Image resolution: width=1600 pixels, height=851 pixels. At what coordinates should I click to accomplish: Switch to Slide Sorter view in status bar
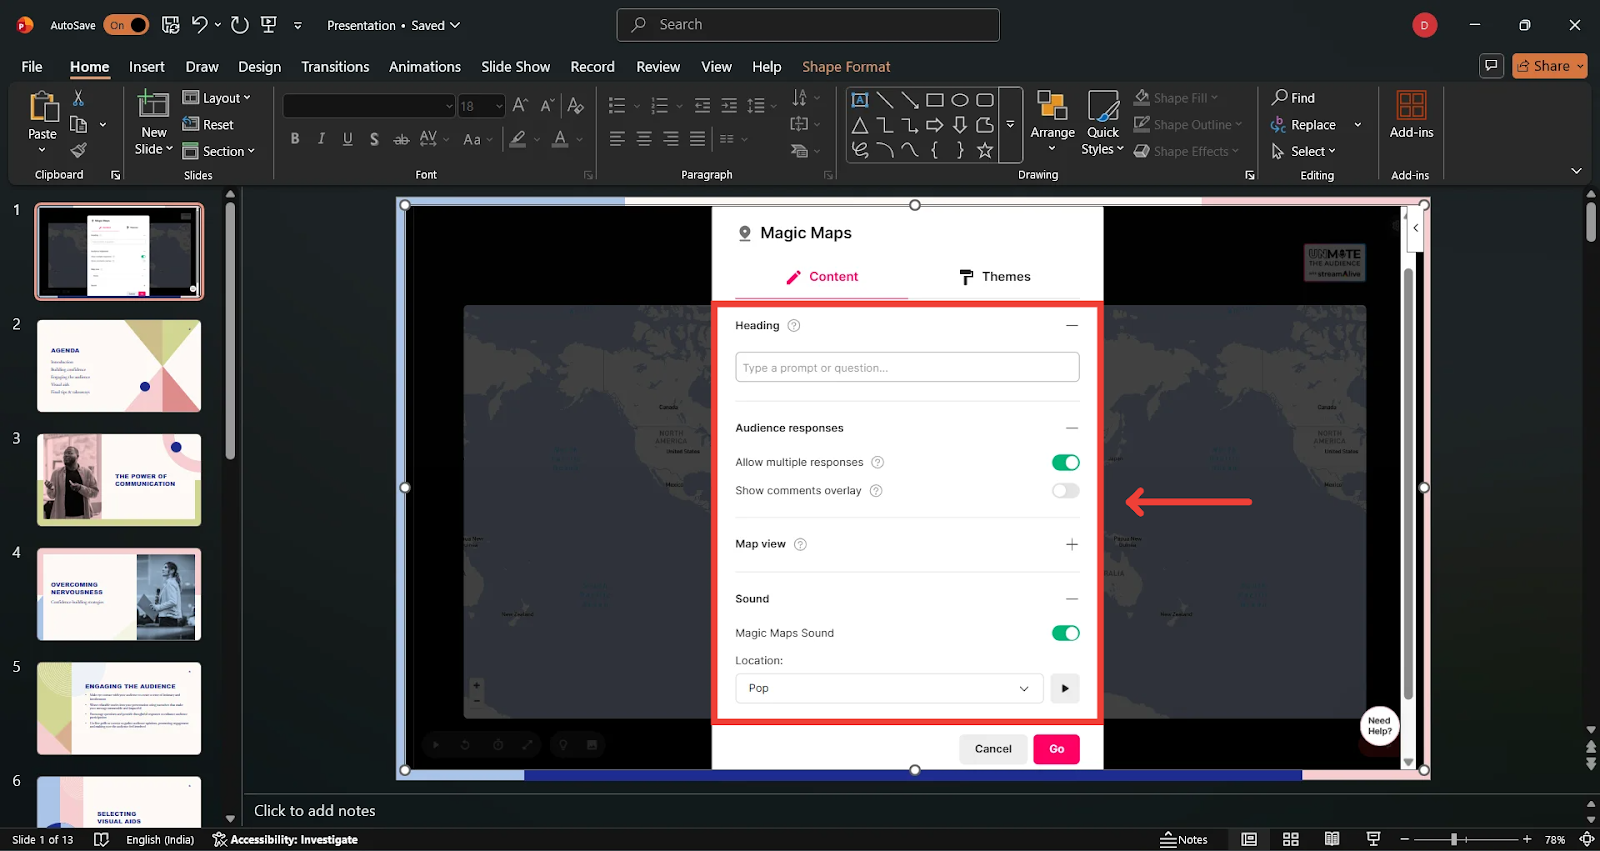1291,839
